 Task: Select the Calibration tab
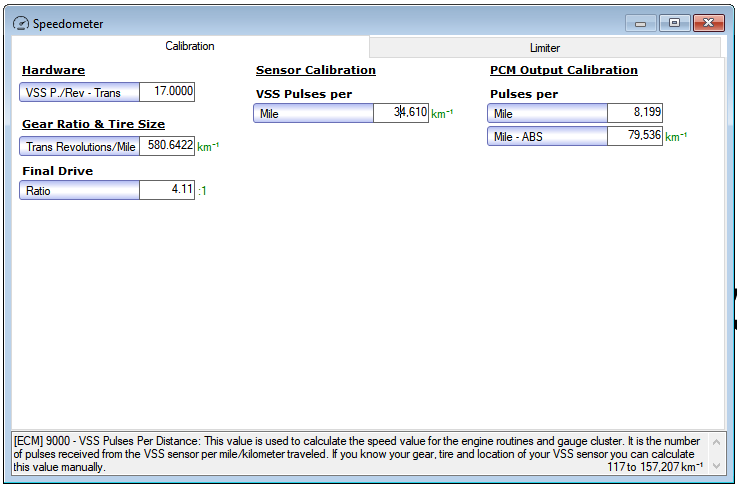[189, 47]
